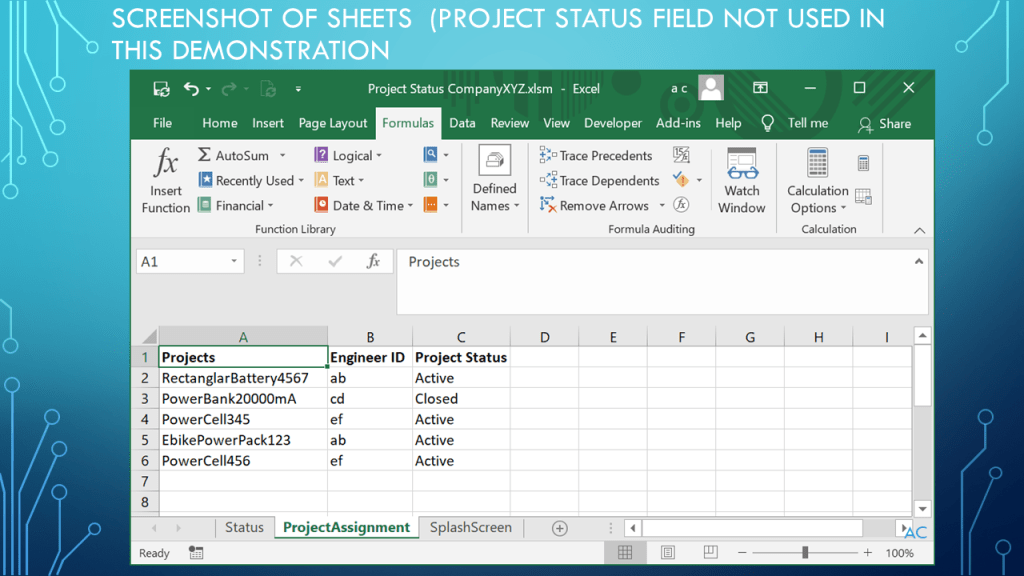
Task: Open the Name Box dropdown
Action: [x=235, y=262]
